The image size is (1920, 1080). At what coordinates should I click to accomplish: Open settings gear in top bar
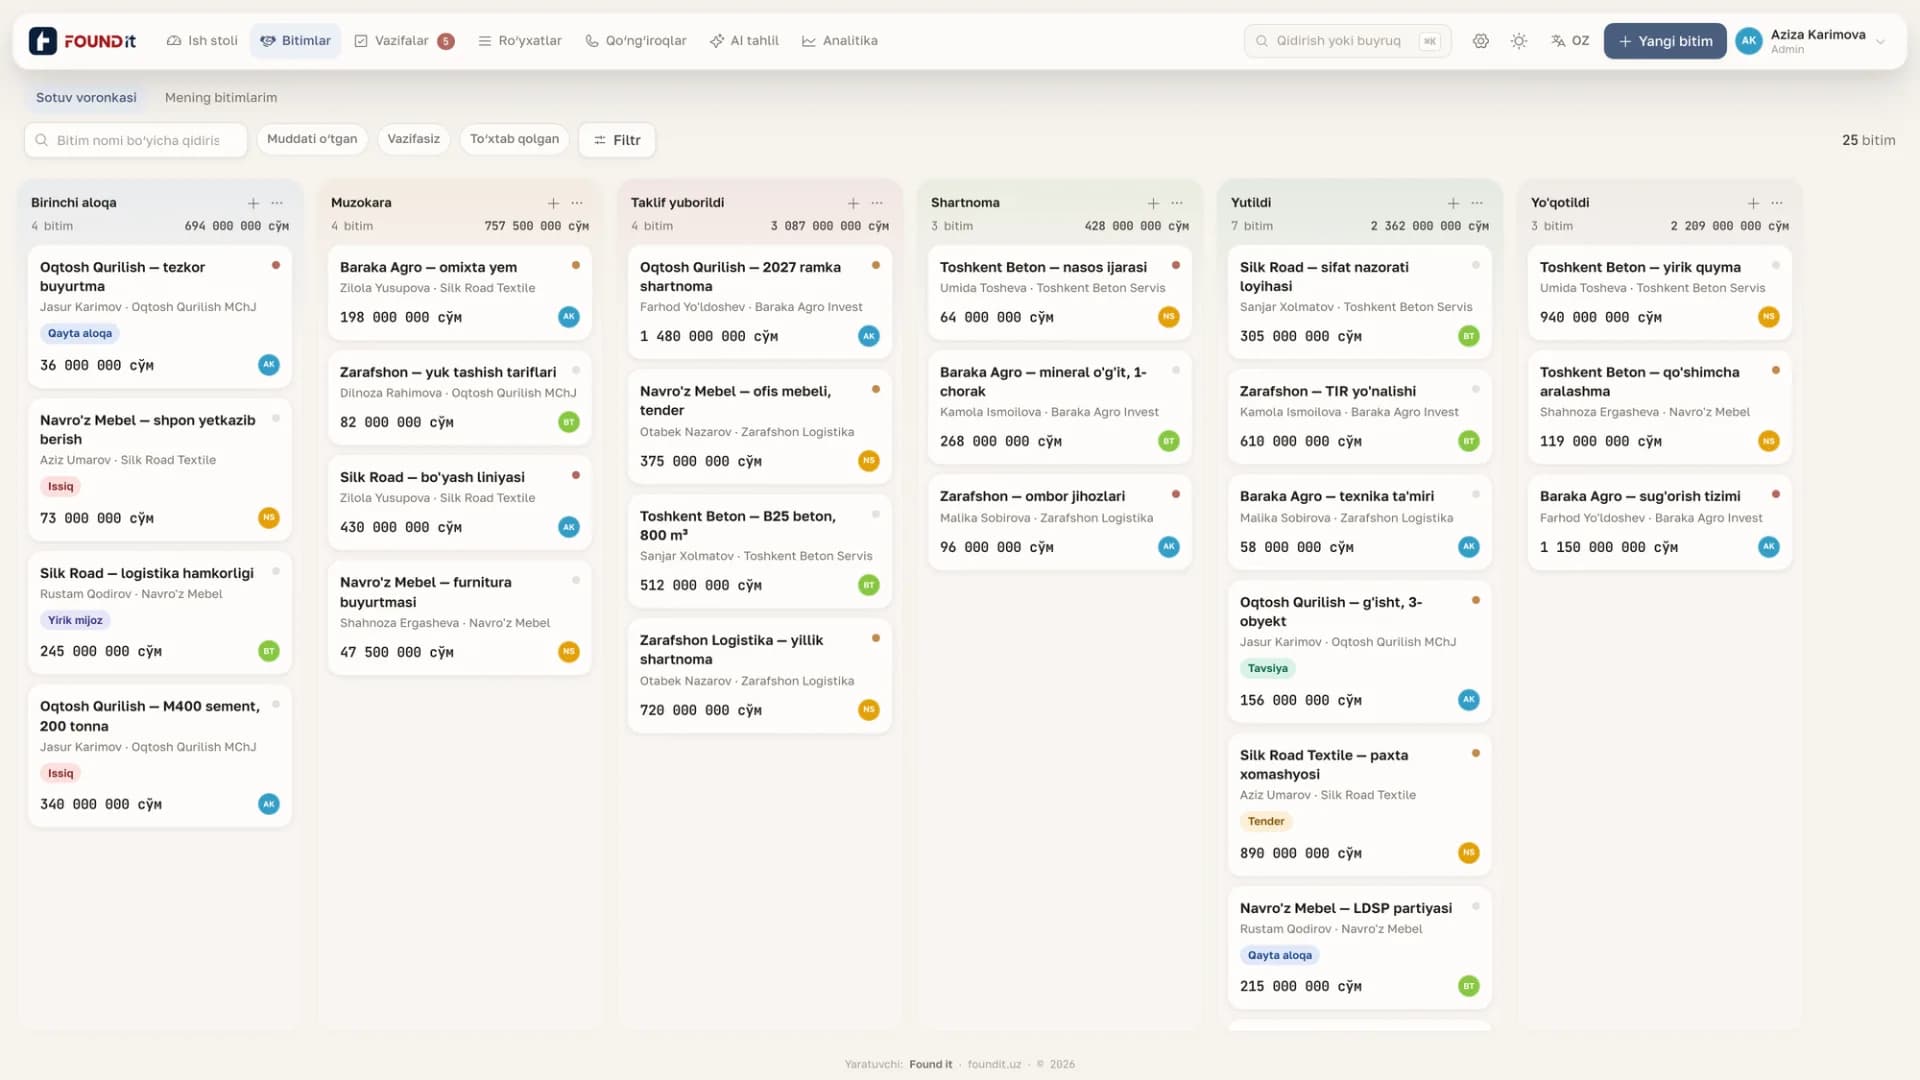pyautogui.click(x=1480, y=41)
